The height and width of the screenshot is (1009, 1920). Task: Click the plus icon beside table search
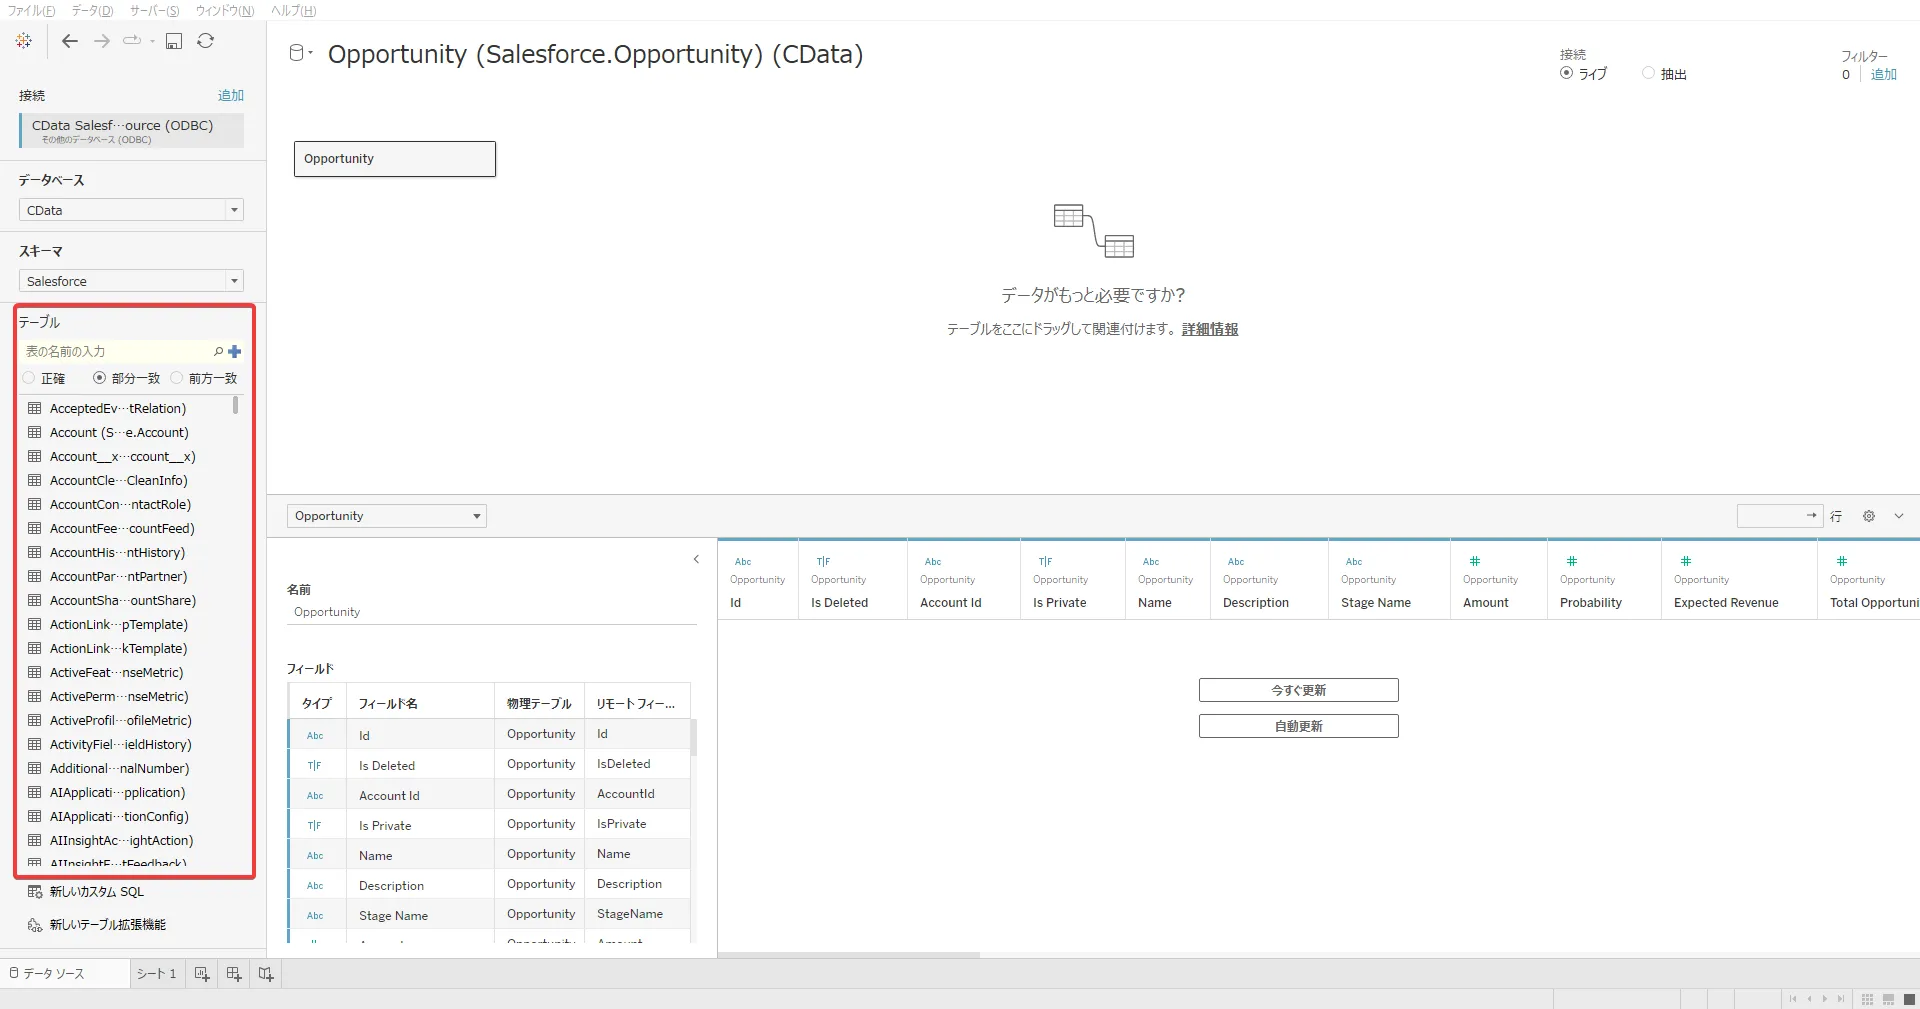click(x=235, y=352)
